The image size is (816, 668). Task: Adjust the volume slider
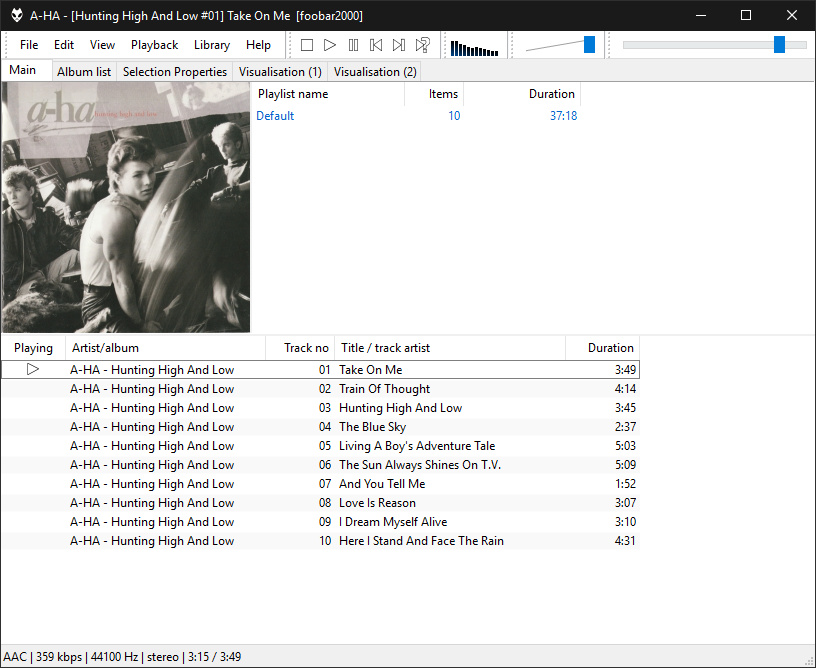point(589,44)
